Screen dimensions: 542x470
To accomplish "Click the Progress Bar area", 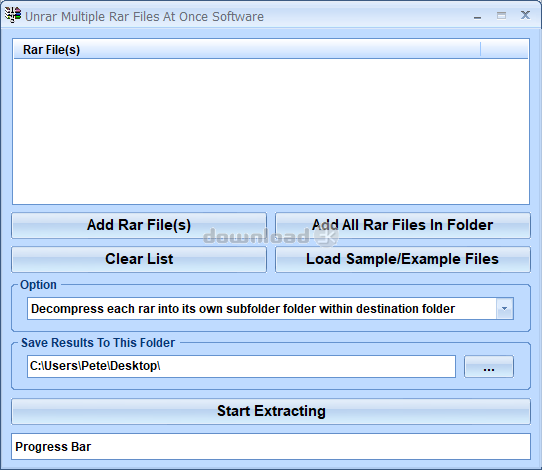I will click(271, 446).
